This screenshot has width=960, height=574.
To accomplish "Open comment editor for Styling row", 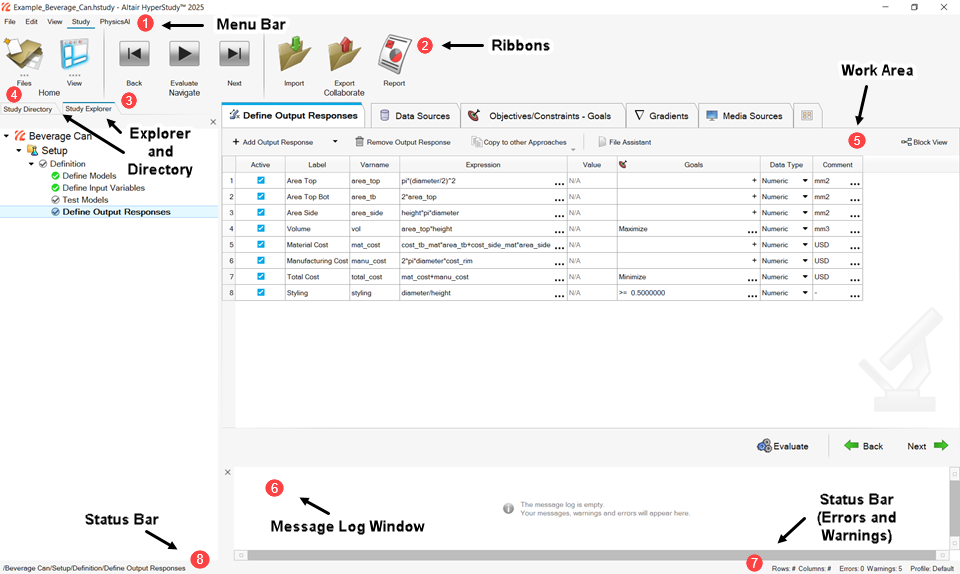I will pyautogui.click(x=855, y=294).
